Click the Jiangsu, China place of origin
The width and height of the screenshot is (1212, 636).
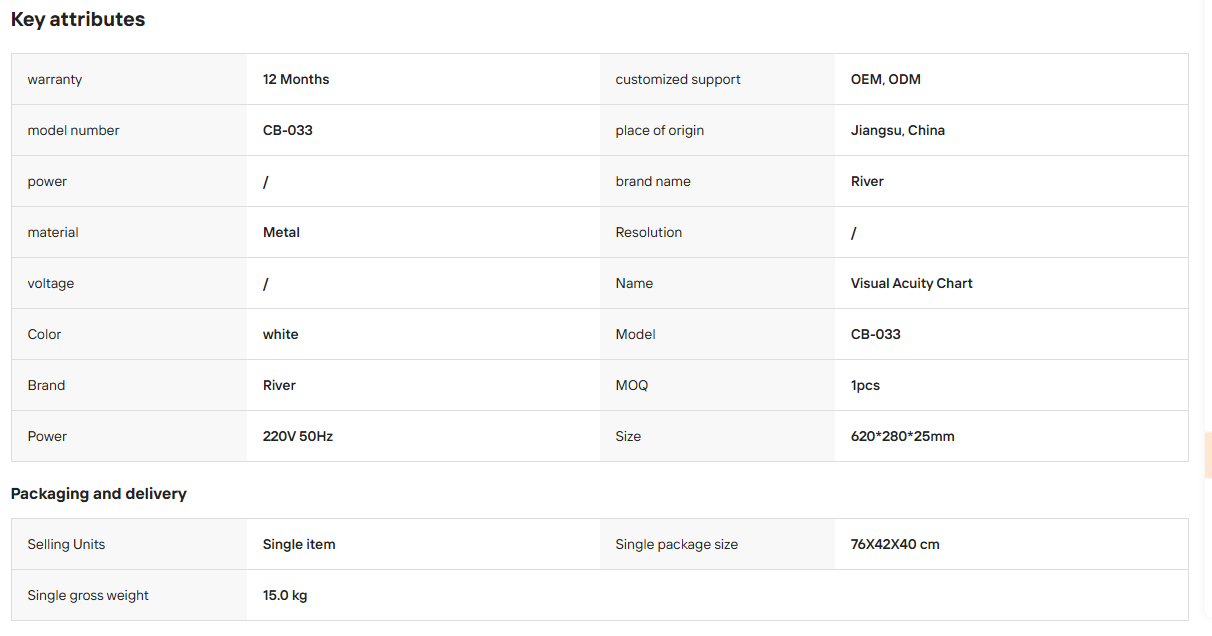coord(898,130)
